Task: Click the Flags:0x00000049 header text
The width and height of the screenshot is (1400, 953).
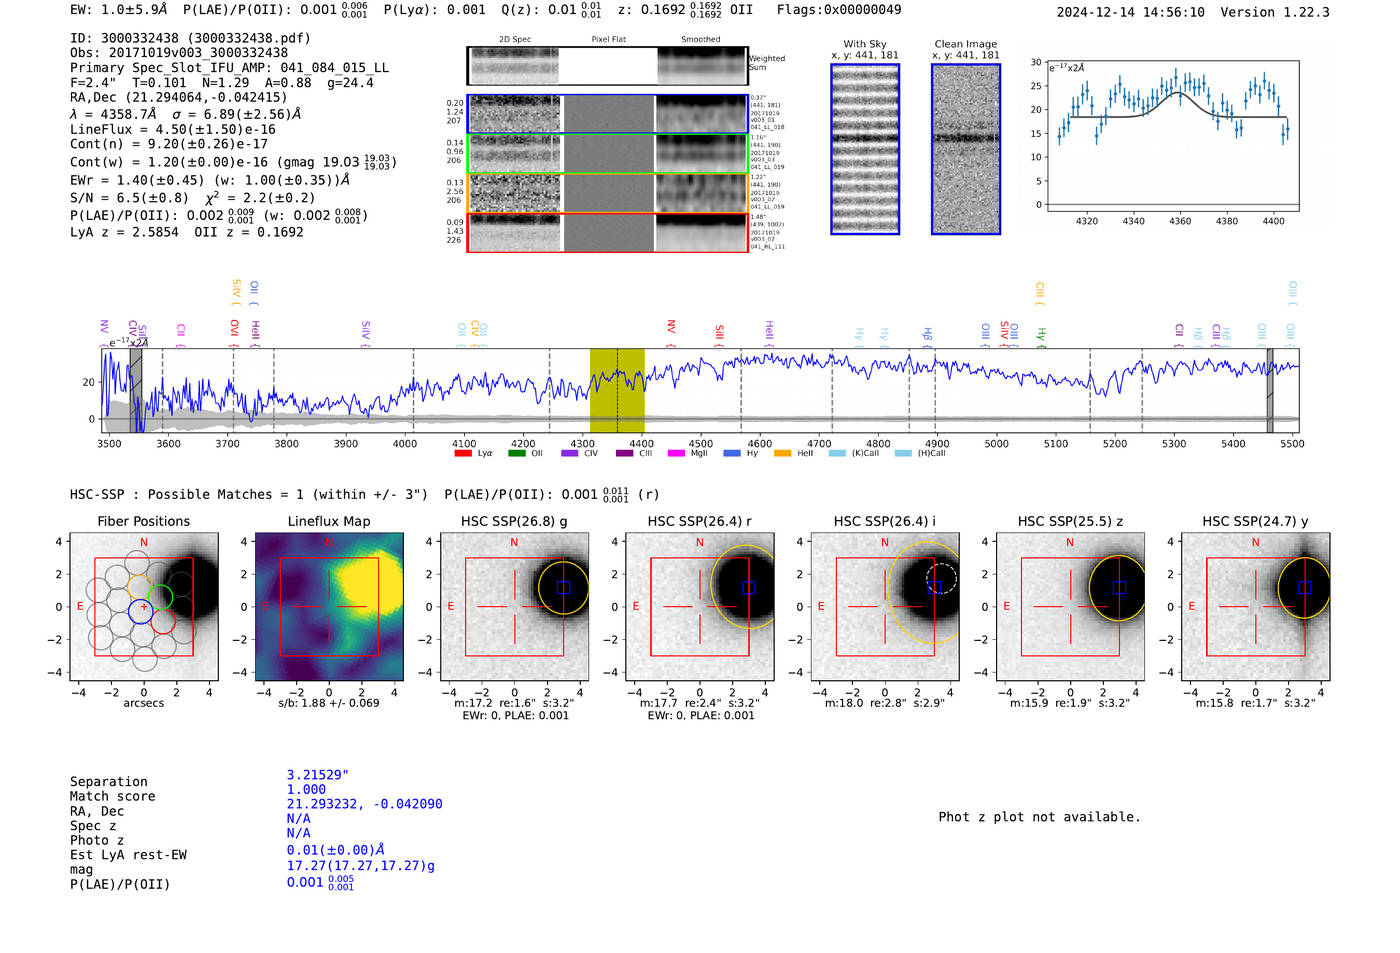Action: pyautogui.click(x=839, y=10)
